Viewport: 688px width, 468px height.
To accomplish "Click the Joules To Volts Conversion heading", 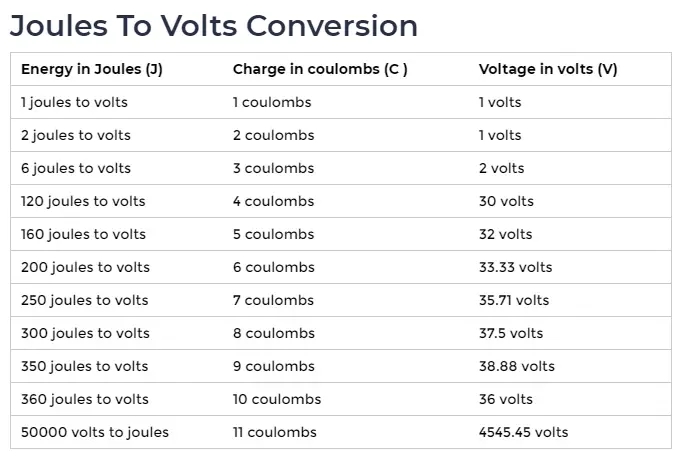I will (x=213, y=25).
